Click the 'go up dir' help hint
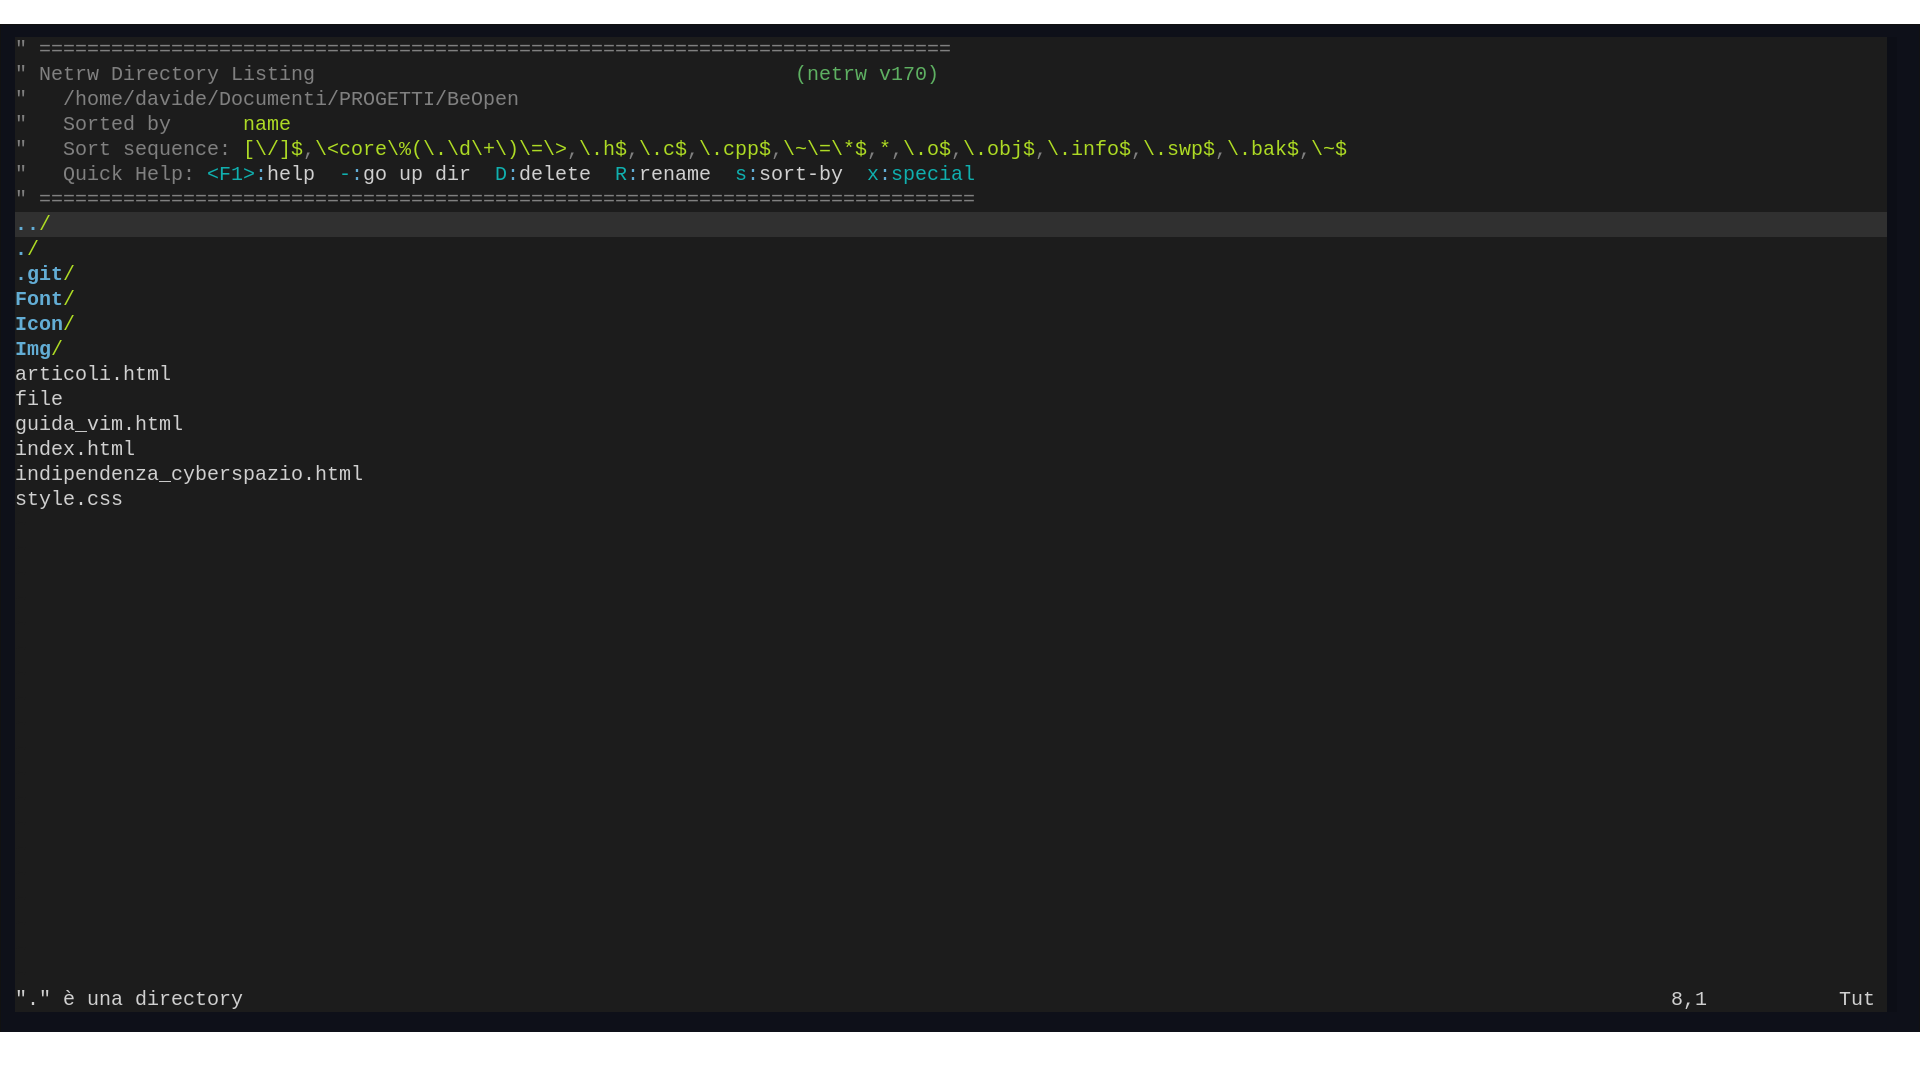Image resolution: width=1920 pixels, height=1080 pixels. coord(416,174)
